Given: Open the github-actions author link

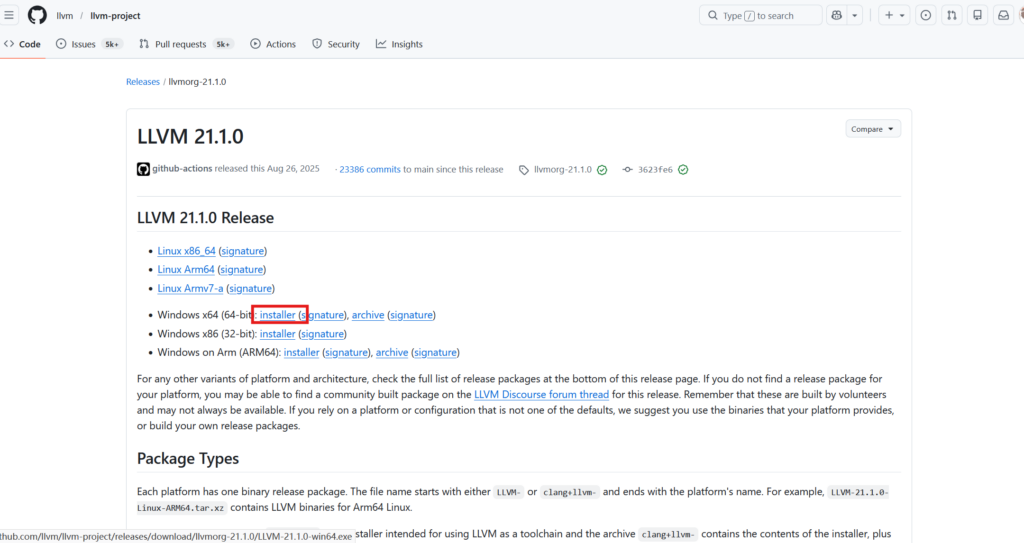Looking at the screenshot, I should (182, 169).
